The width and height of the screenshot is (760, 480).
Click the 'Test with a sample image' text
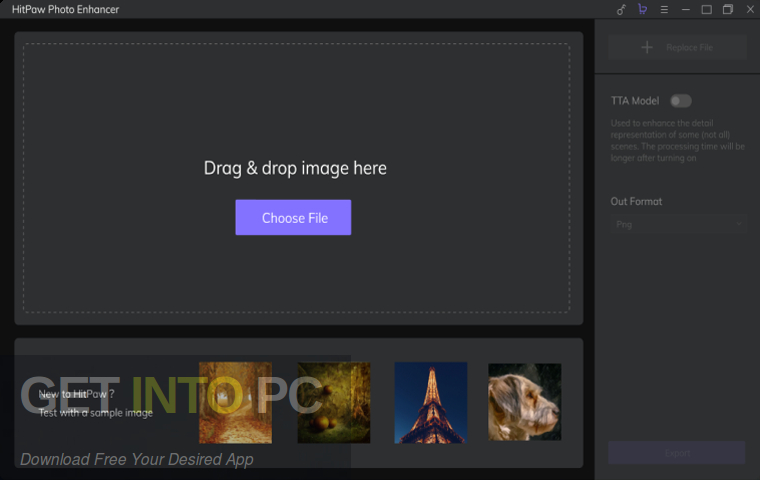95,413
